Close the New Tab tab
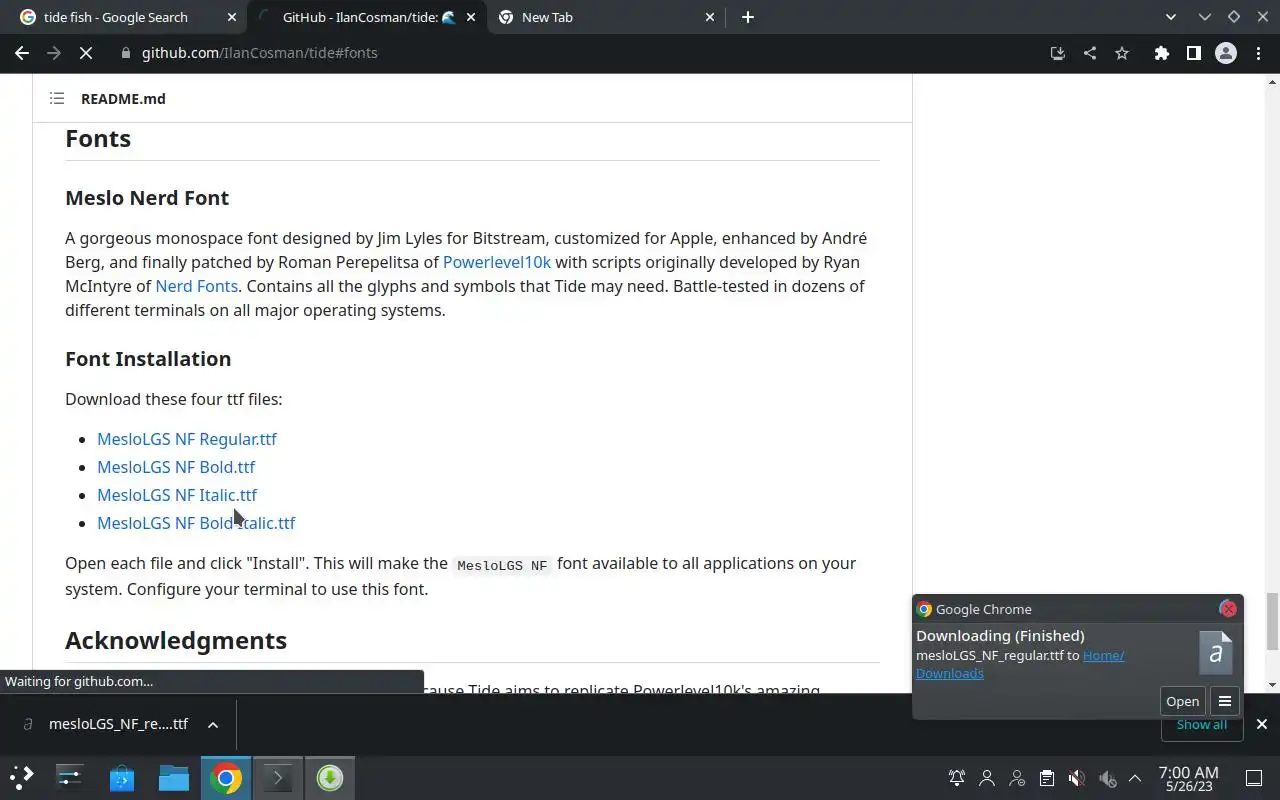The image size is (1280, 800). point(710,17)
